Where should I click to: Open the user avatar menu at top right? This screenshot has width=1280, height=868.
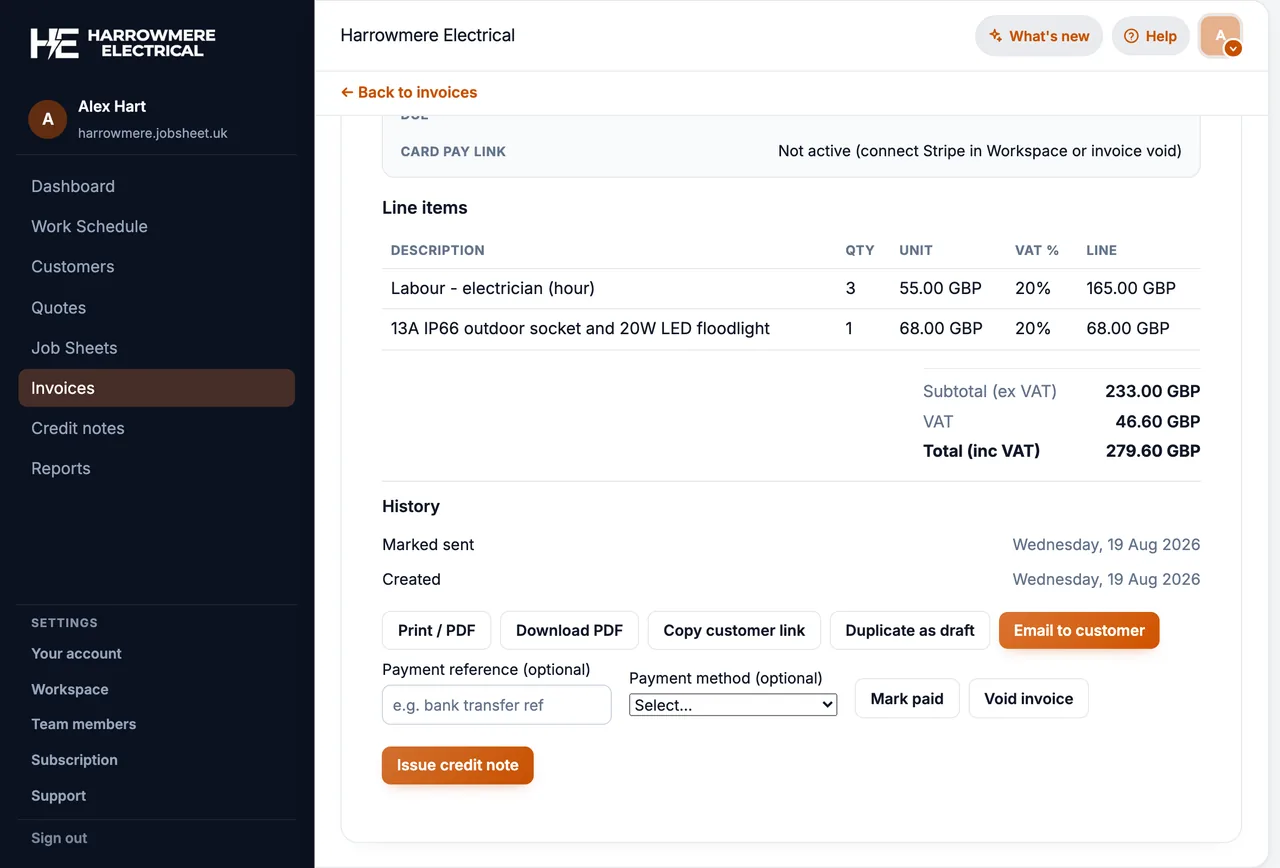coord(1220,36)
